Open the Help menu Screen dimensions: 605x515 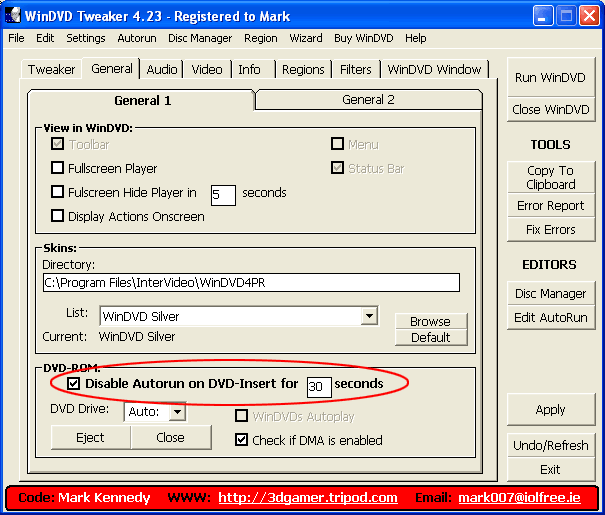point(416,38)
